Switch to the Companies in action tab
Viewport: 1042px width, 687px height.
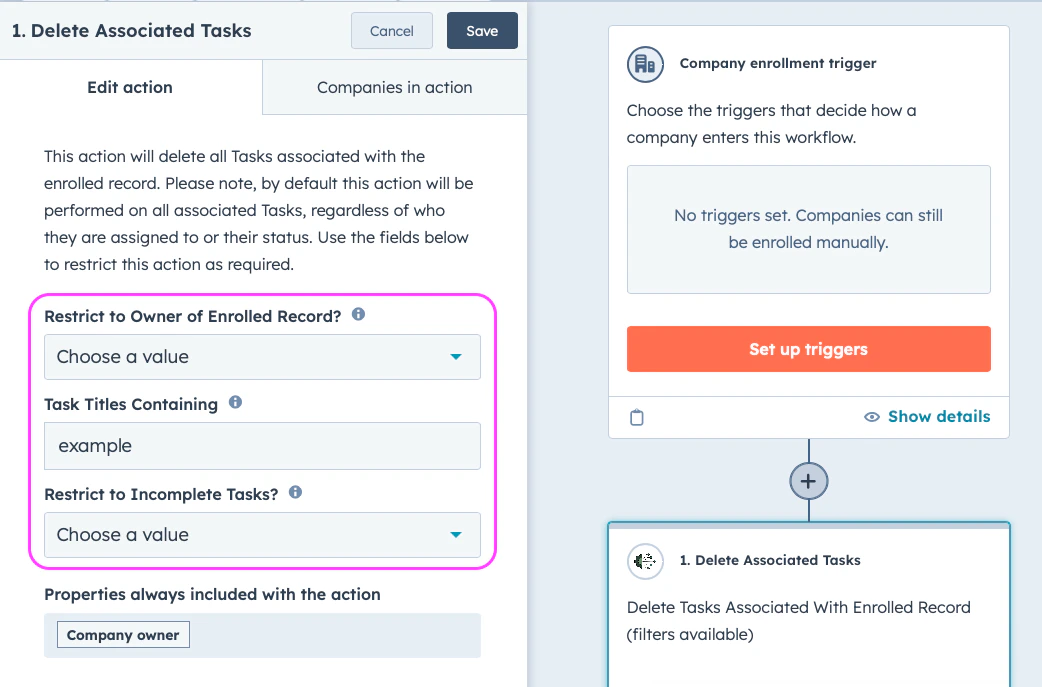pos(394,87)
